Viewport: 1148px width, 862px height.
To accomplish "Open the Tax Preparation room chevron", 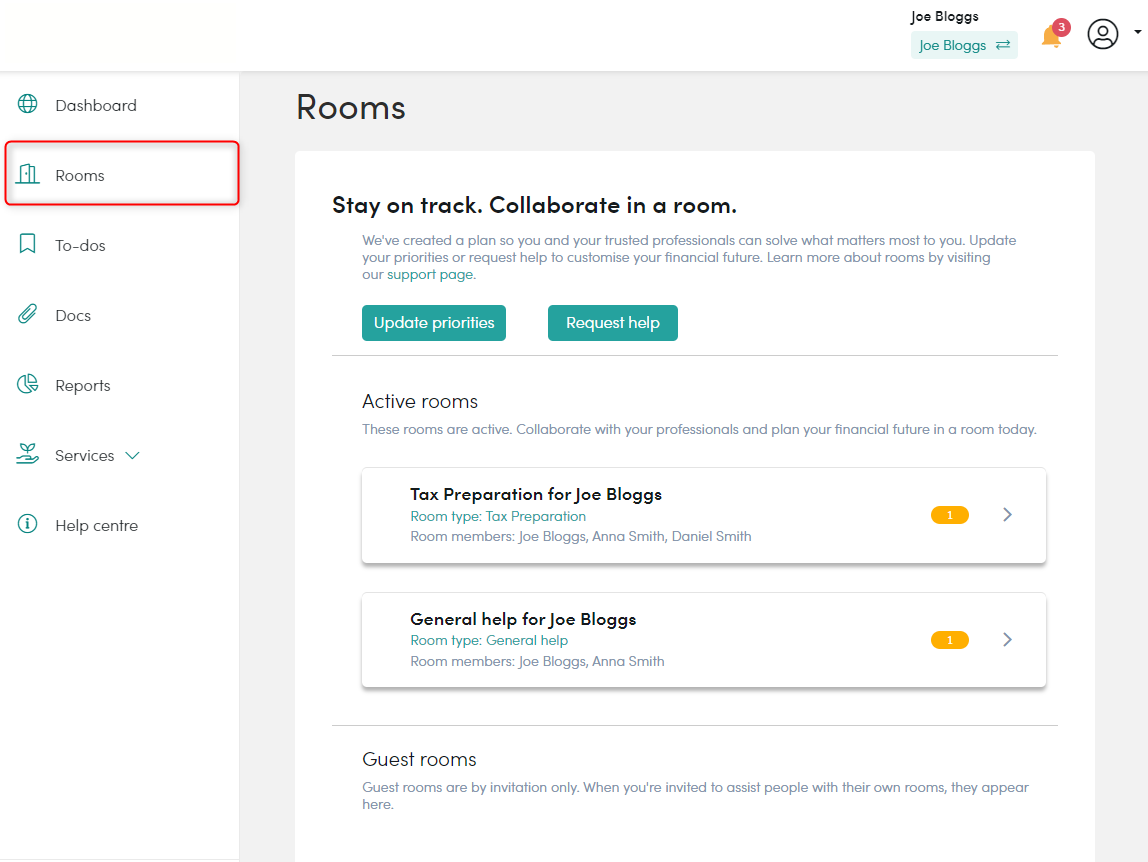I will (x=1007, y=515).
